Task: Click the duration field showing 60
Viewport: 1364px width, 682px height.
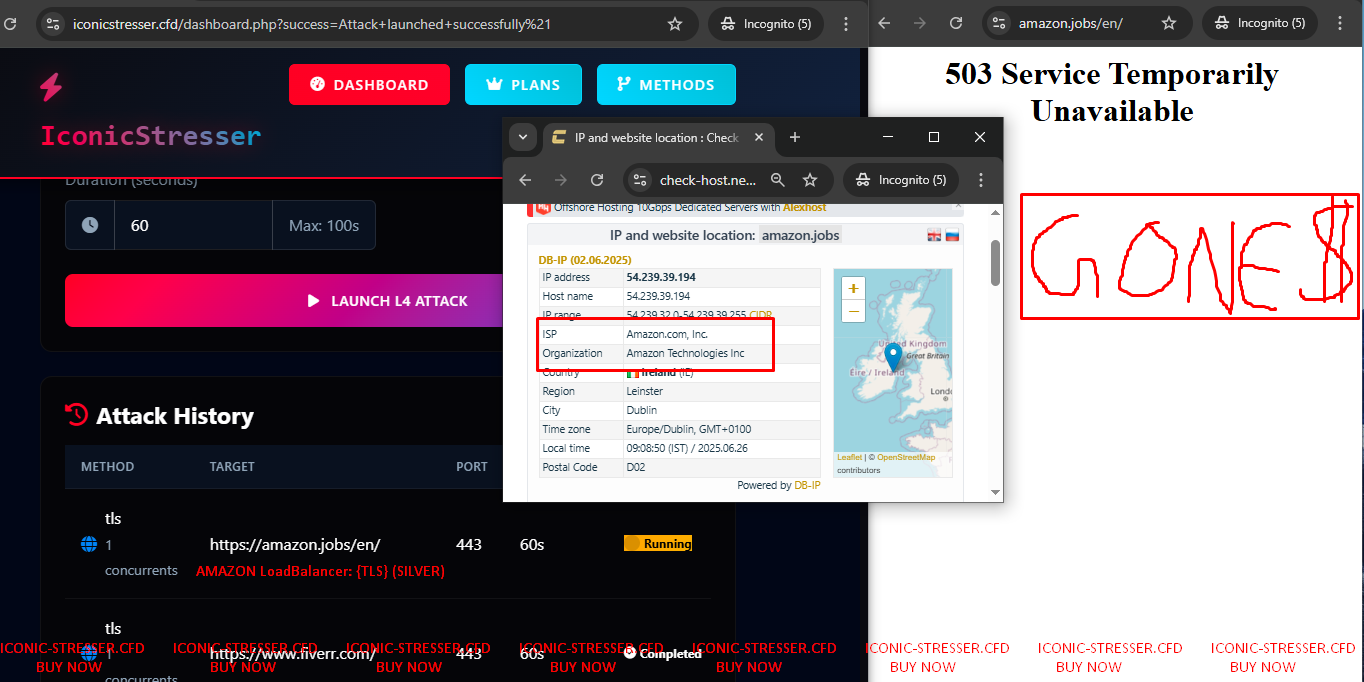Action: coord(193,225)
